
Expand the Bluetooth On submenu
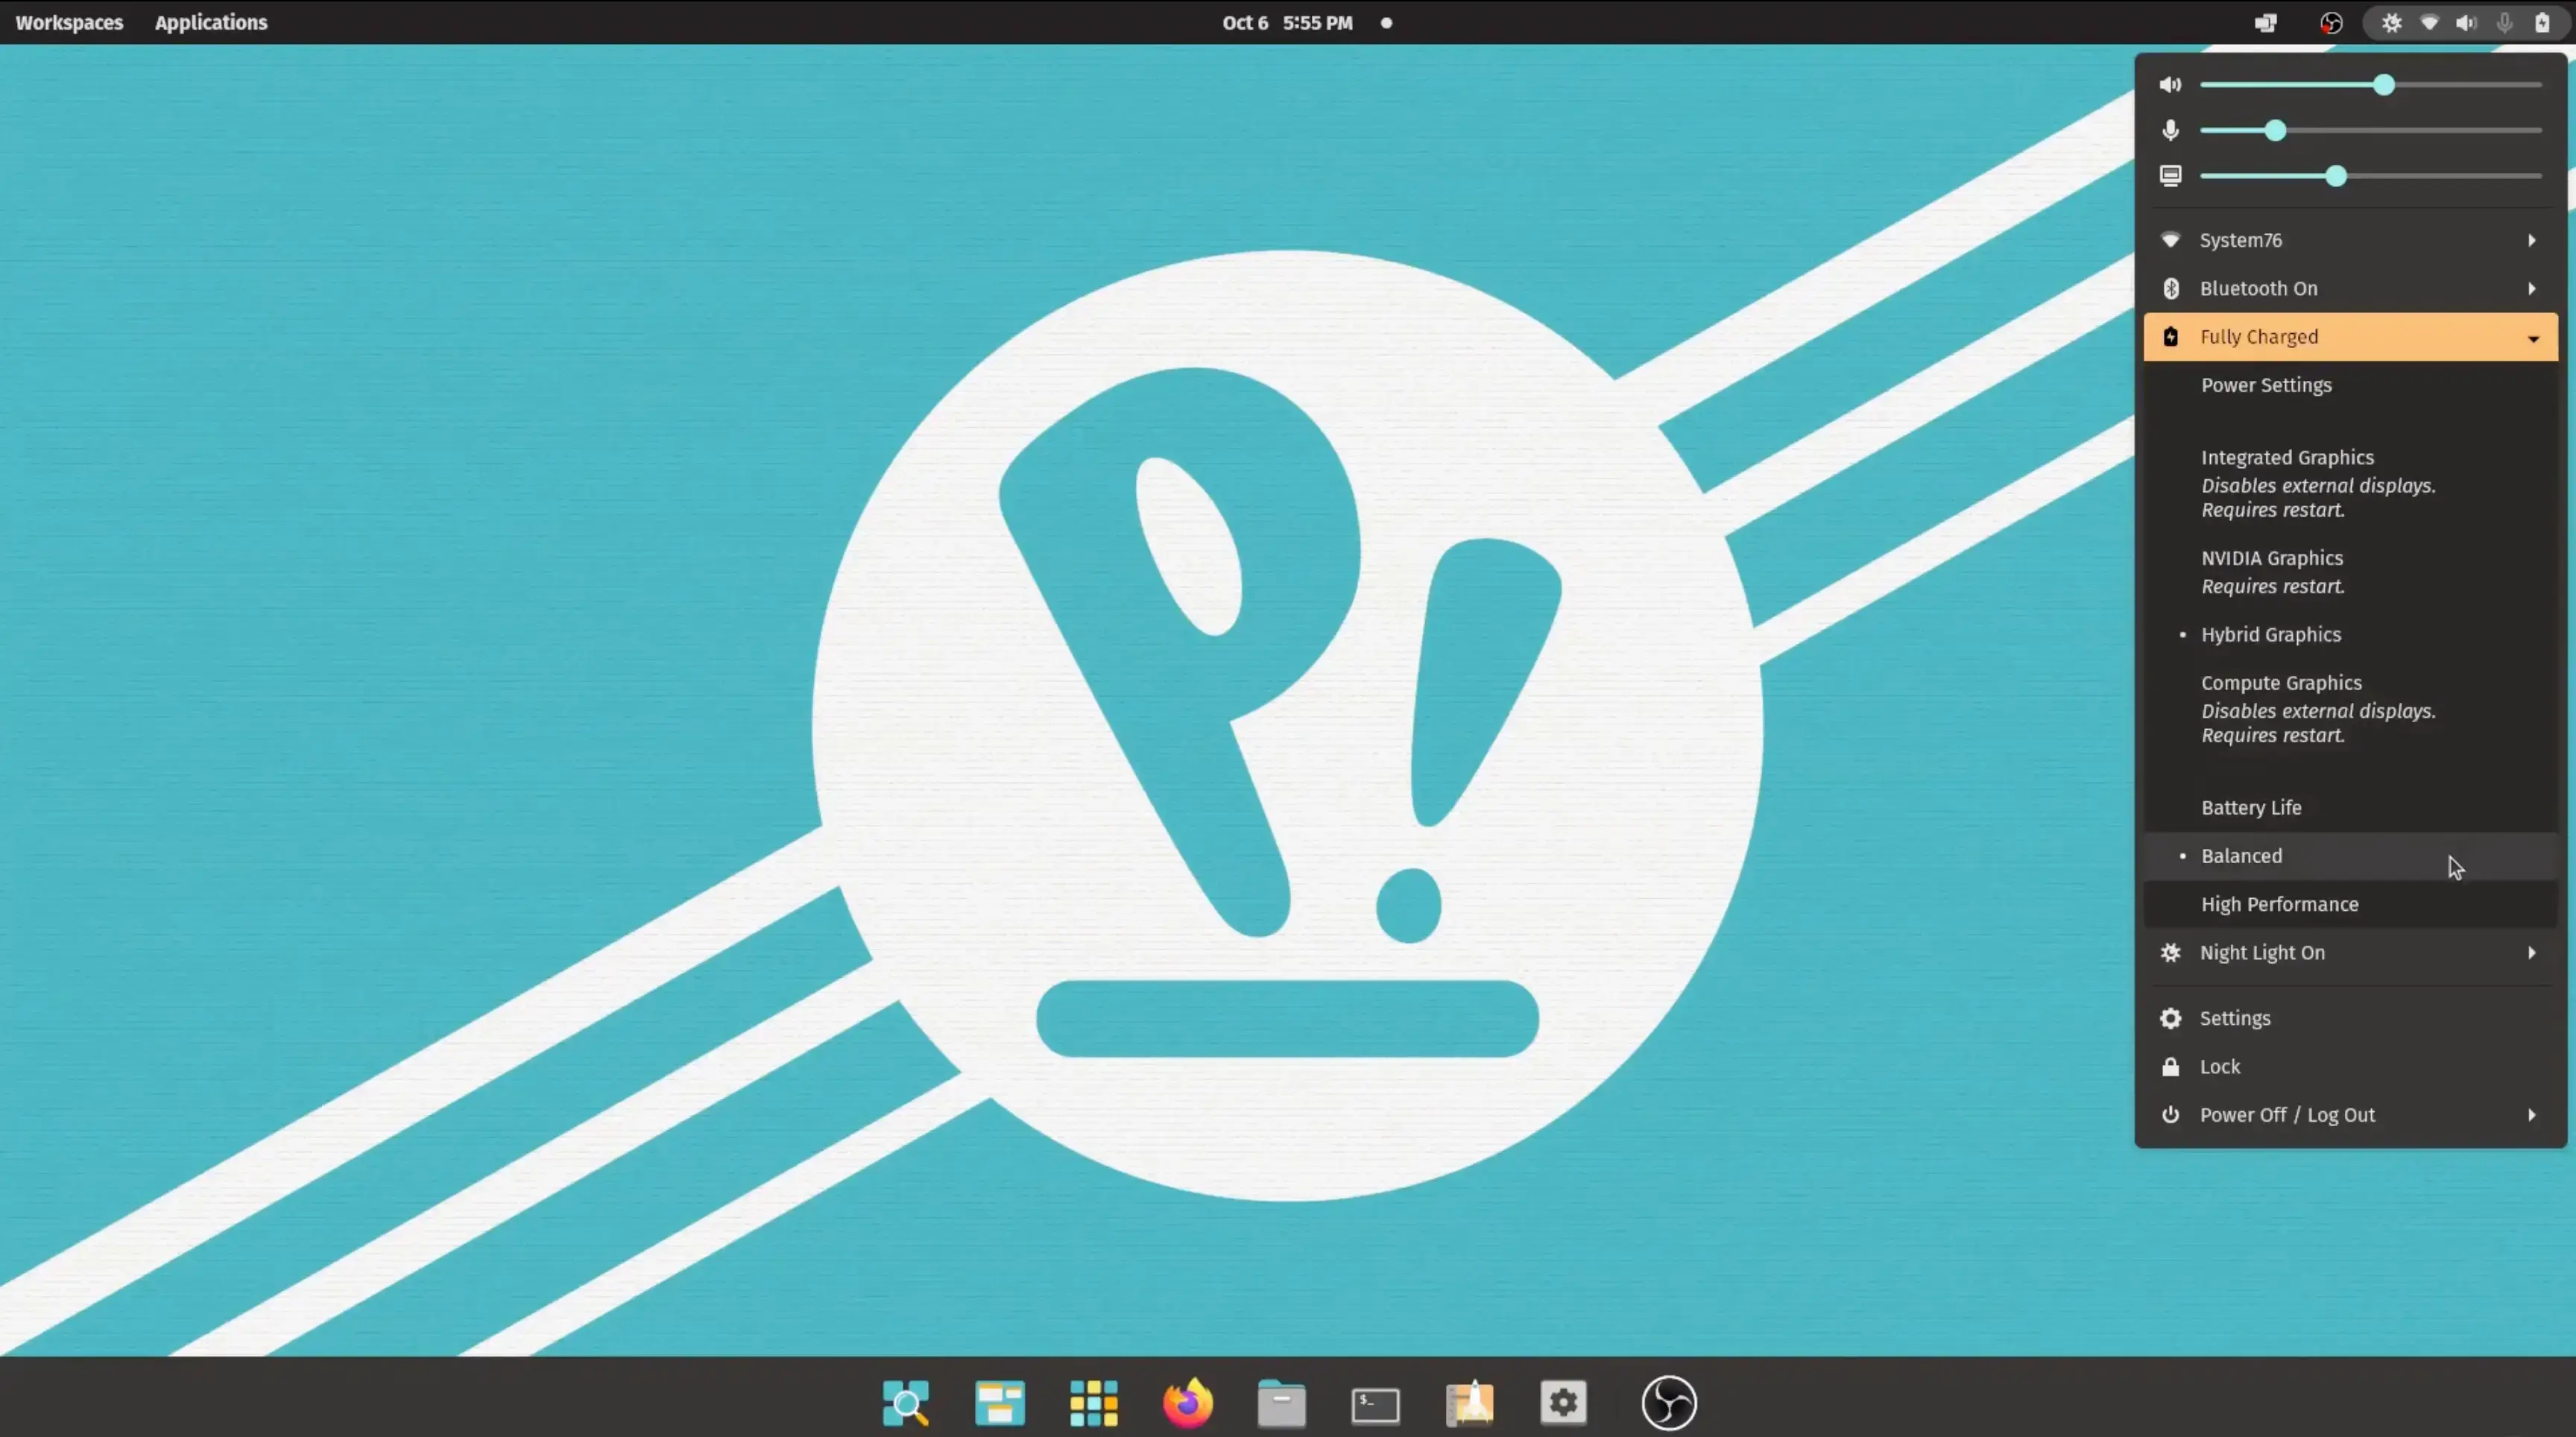(2350, 288)
